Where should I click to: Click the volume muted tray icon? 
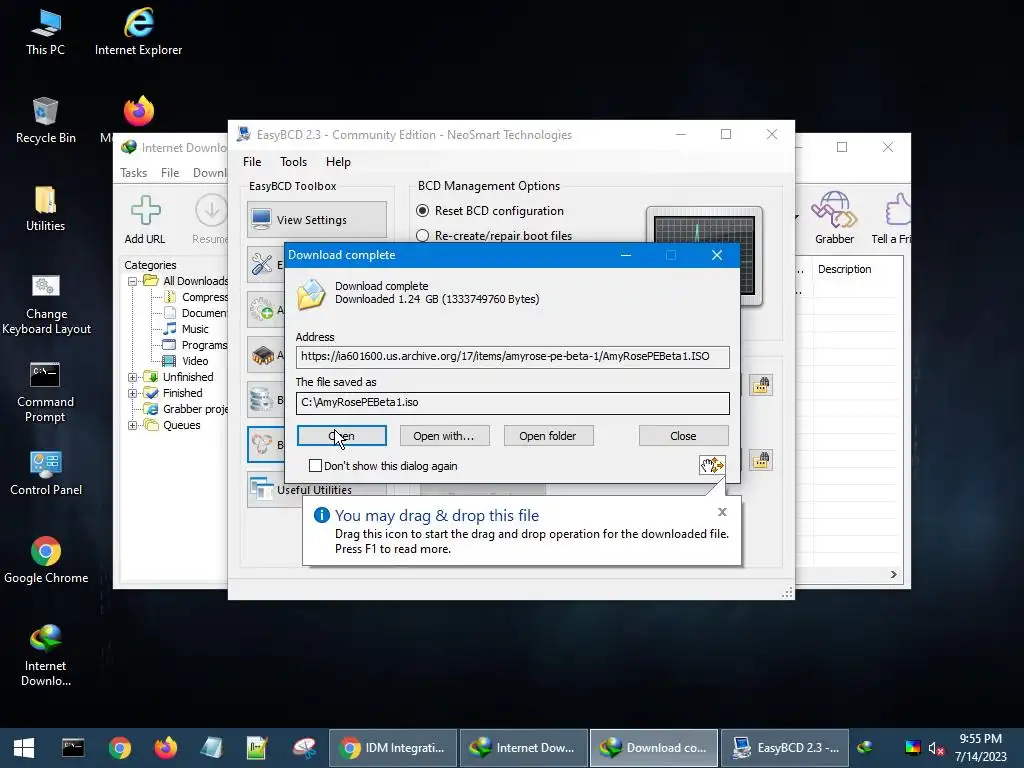point(936,748)
